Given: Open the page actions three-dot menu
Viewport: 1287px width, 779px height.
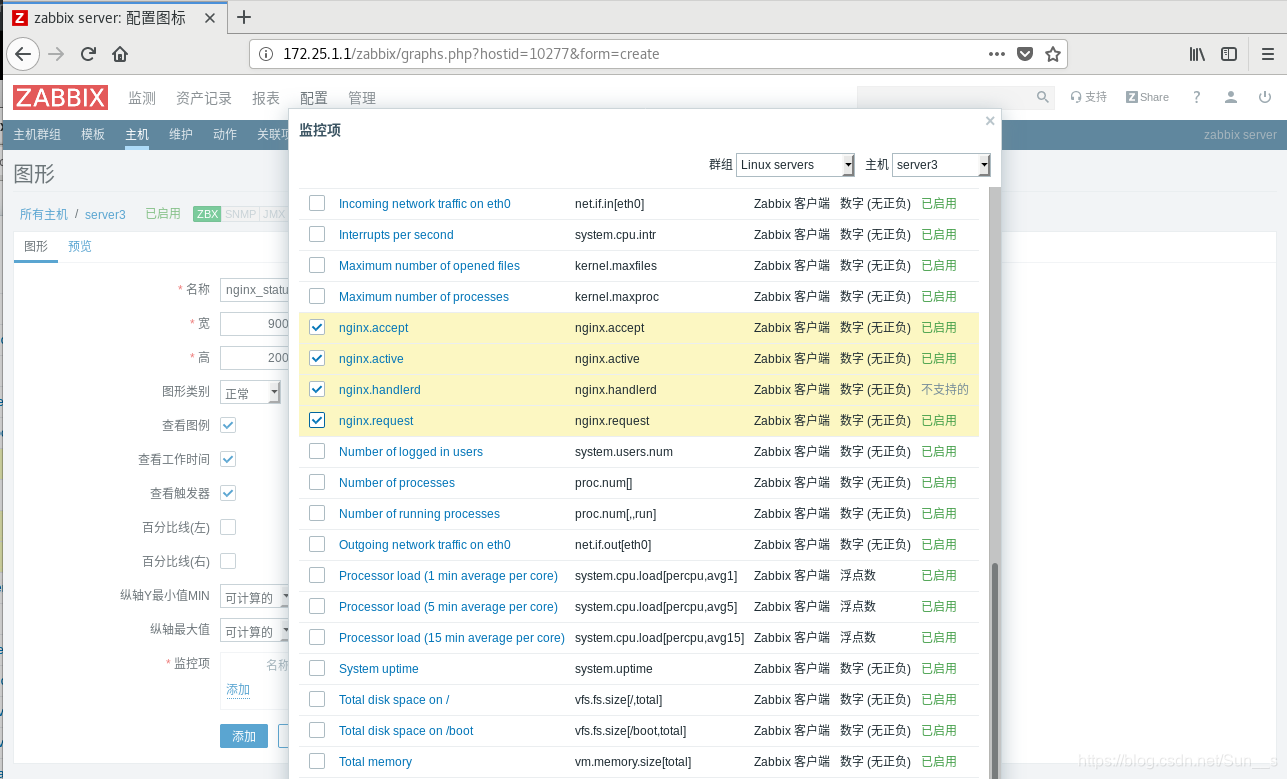Looking at the screenshot, I should coord(997,54).
